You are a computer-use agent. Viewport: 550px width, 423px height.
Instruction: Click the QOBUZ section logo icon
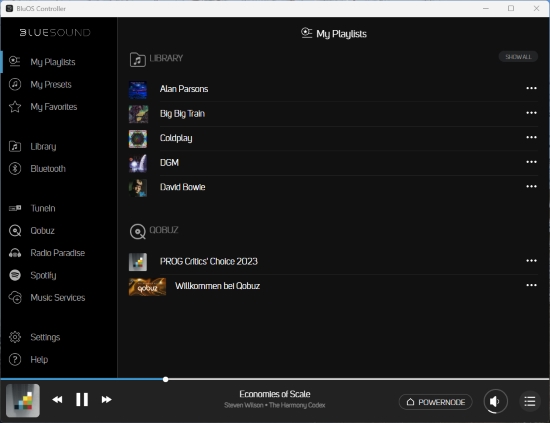(x=138, y=231)
